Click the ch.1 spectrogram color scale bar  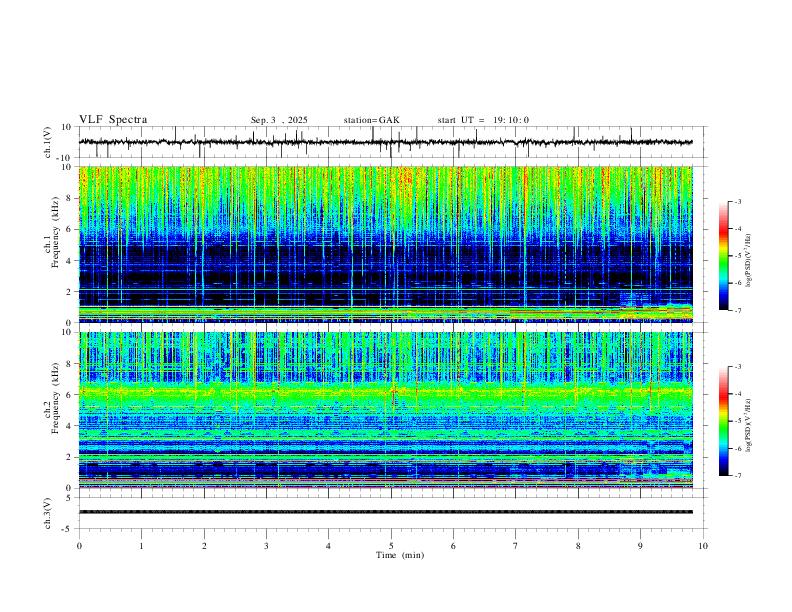tap(723, 256)
